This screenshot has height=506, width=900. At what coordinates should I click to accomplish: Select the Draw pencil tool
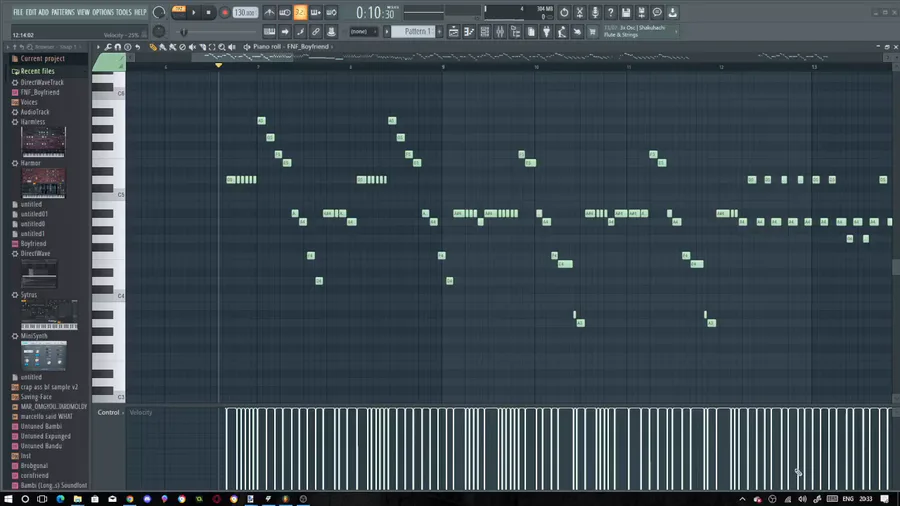click(153, 47)
